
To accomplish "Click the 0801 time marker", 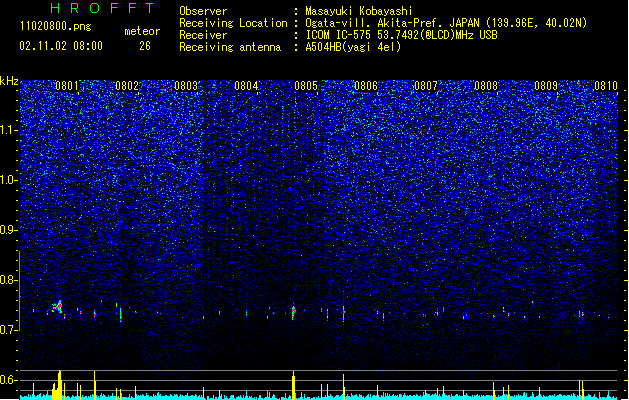I will point(67,86).
